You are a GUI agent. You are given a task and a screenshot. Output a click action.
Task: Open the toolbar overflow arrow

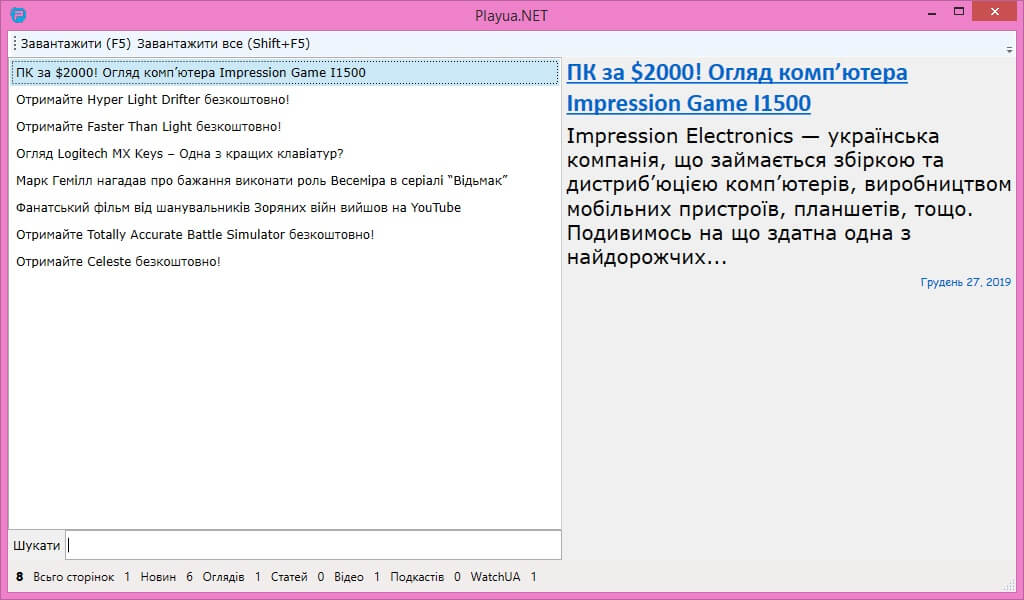point(1009,50)
